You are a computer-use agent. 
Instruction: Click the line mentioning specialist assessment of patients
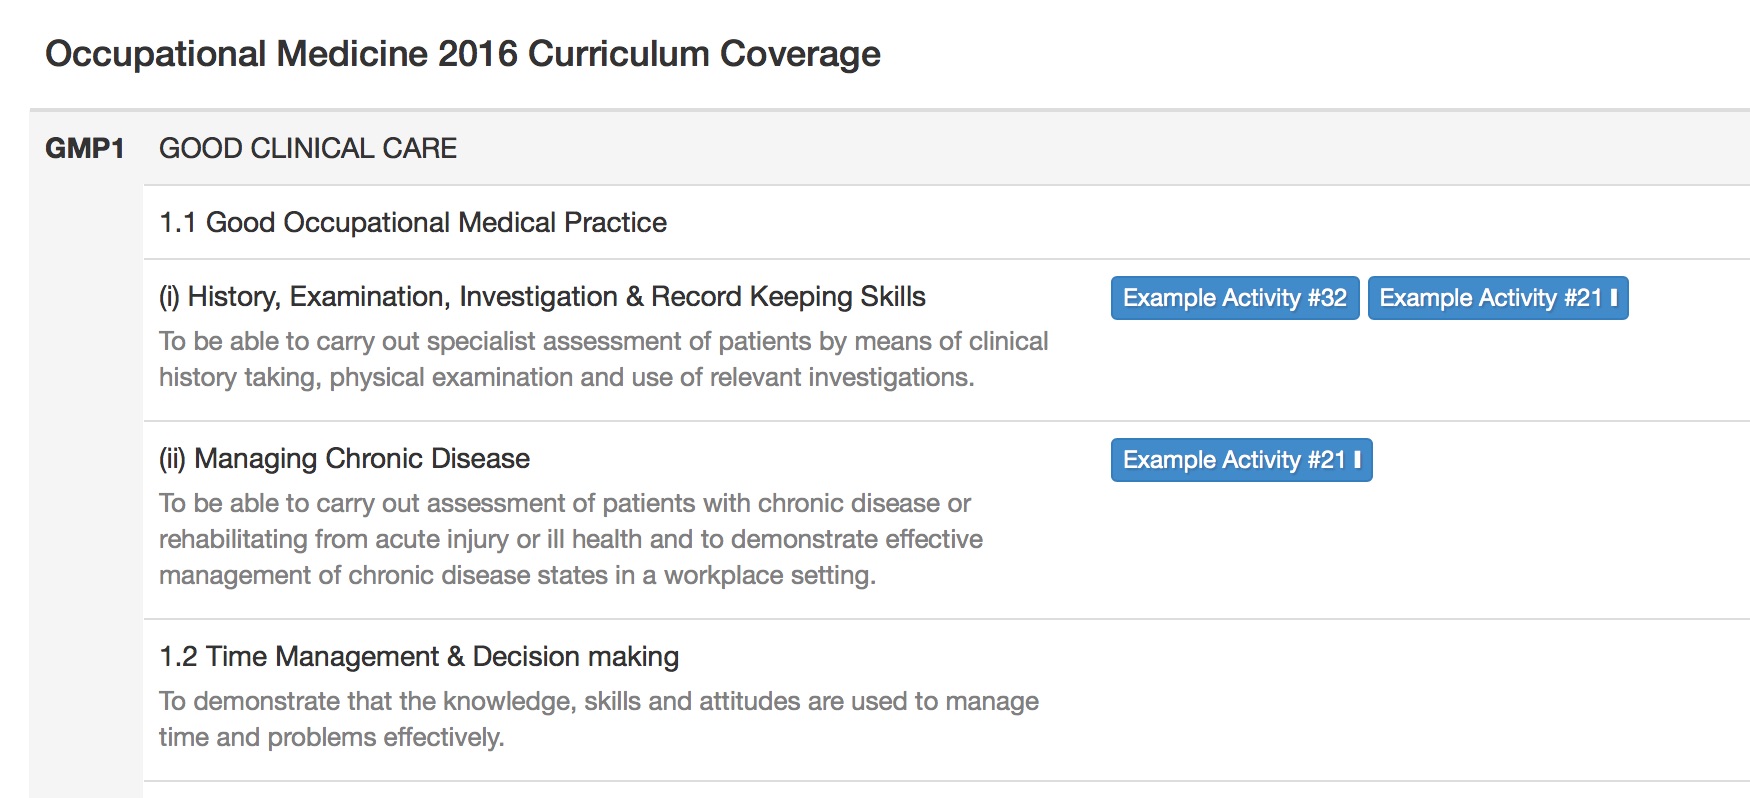coord(604,341)
